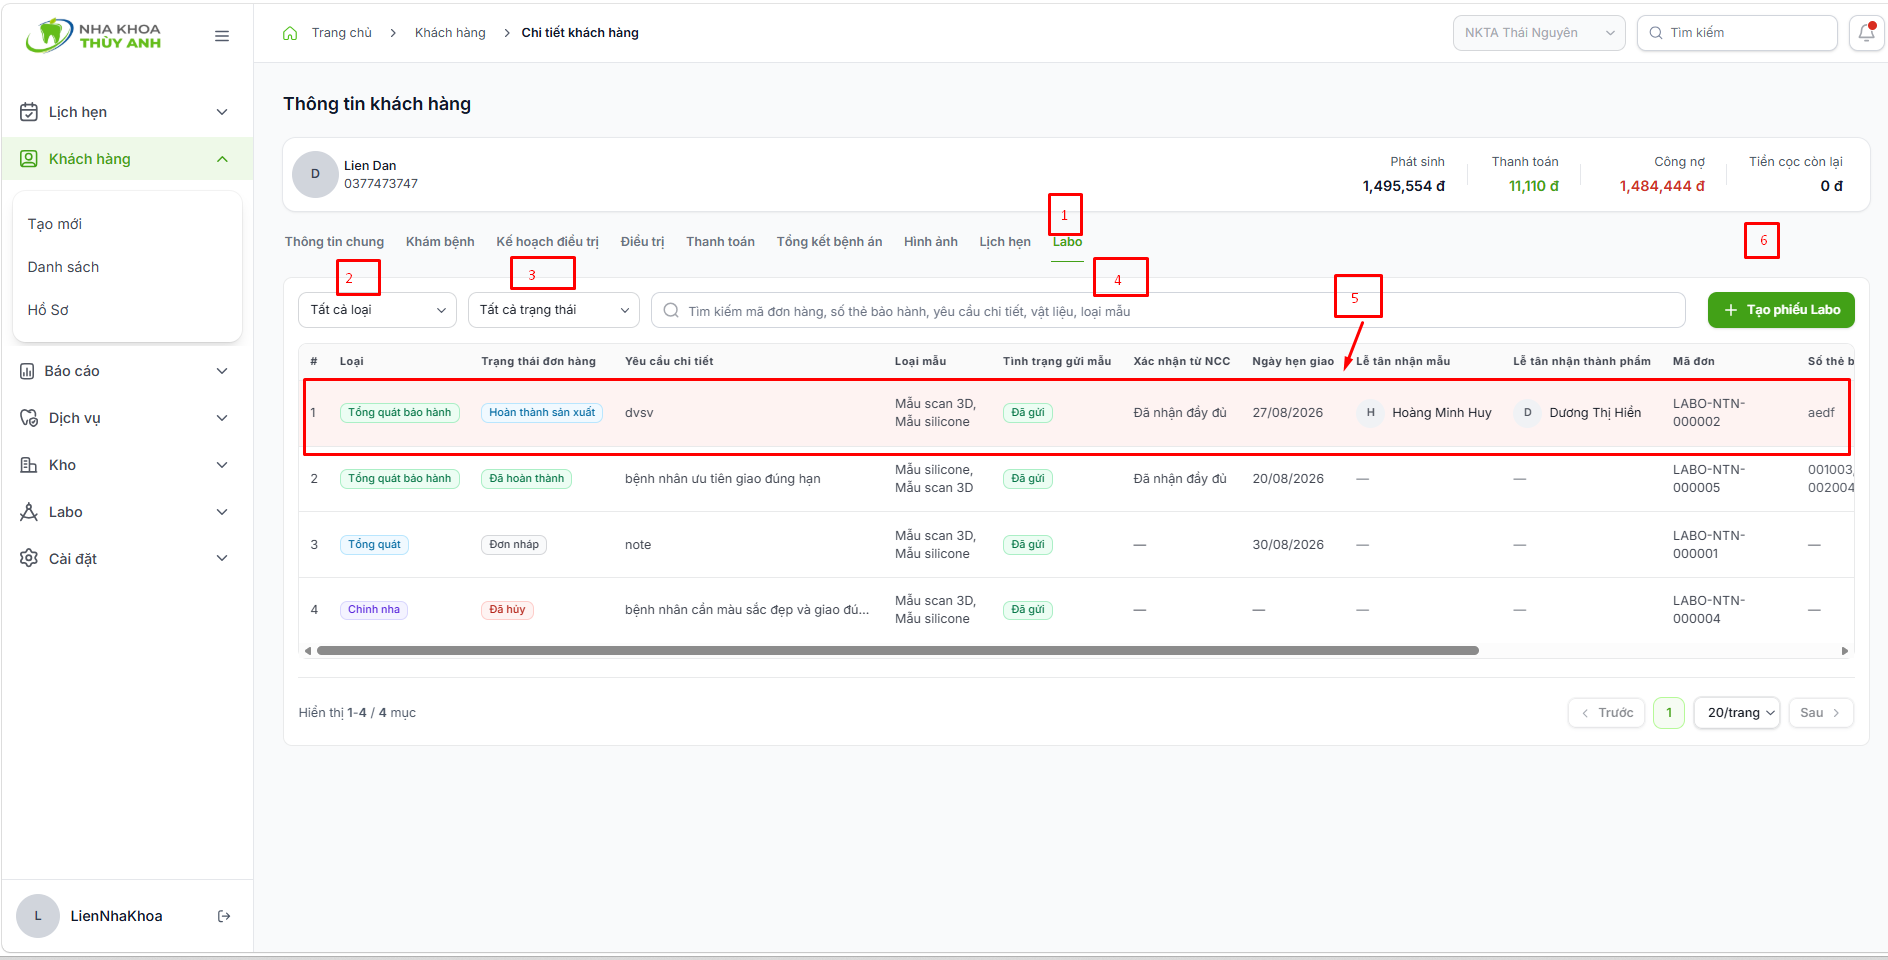Click the Kho warehouse icon
This screenshot has width=1888, height=960.
tap(29, 465)
